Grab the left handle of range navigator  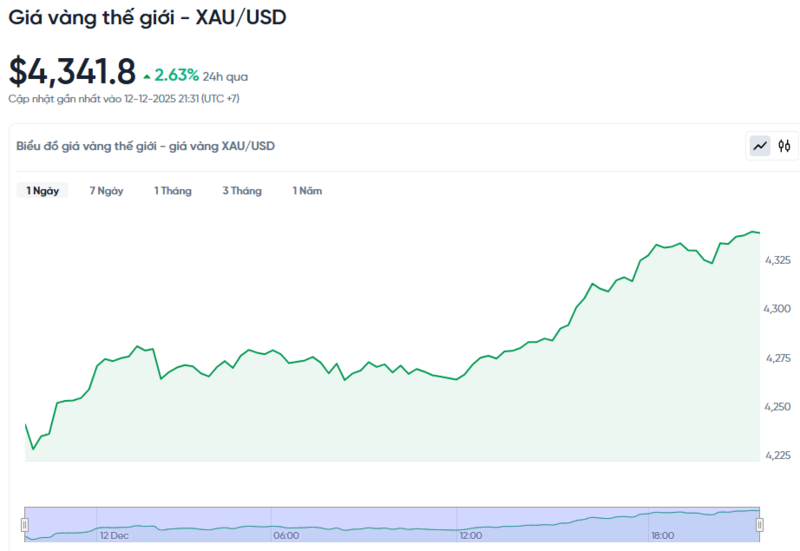(25, 525)
